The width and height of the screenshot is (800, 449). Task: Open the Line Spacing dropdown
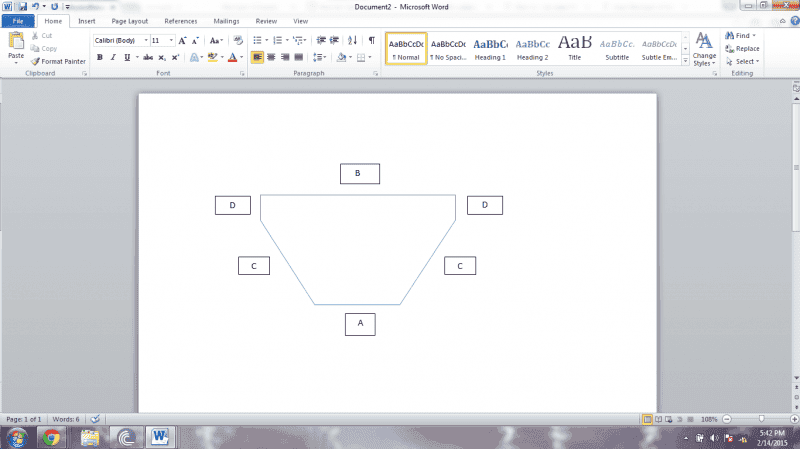(x=319, y=57)
